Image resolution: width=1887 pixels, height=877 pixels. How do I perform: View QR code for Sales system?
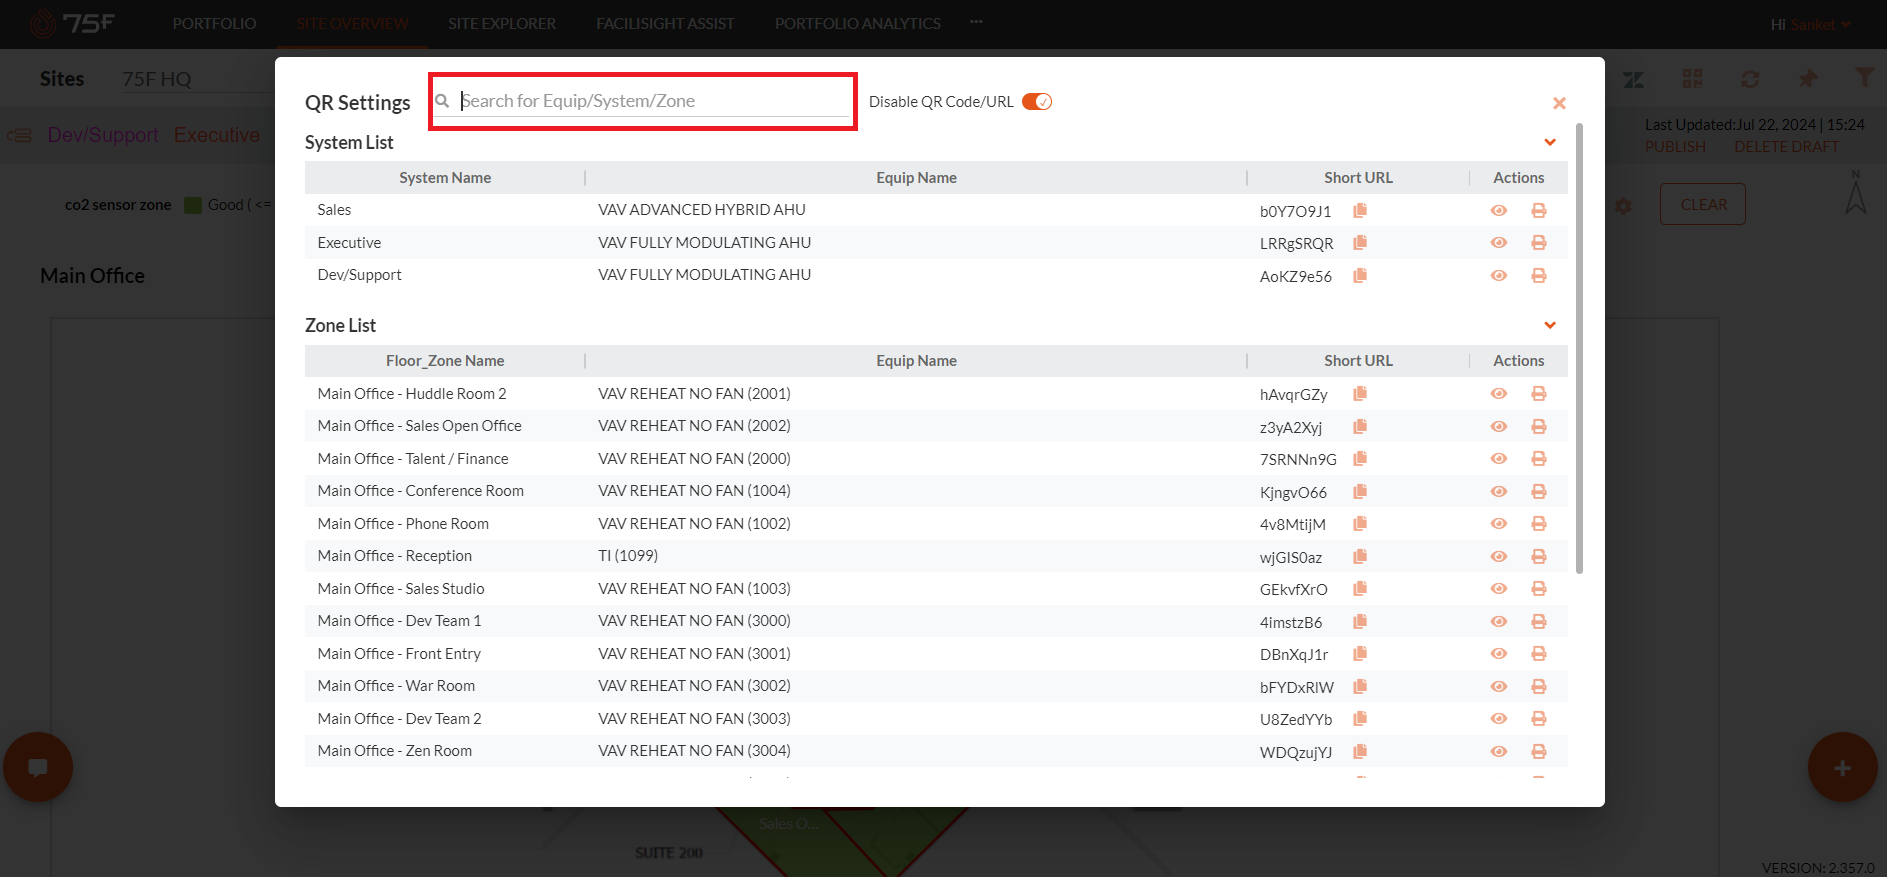pyautogui.click(x=1498, y=210)
